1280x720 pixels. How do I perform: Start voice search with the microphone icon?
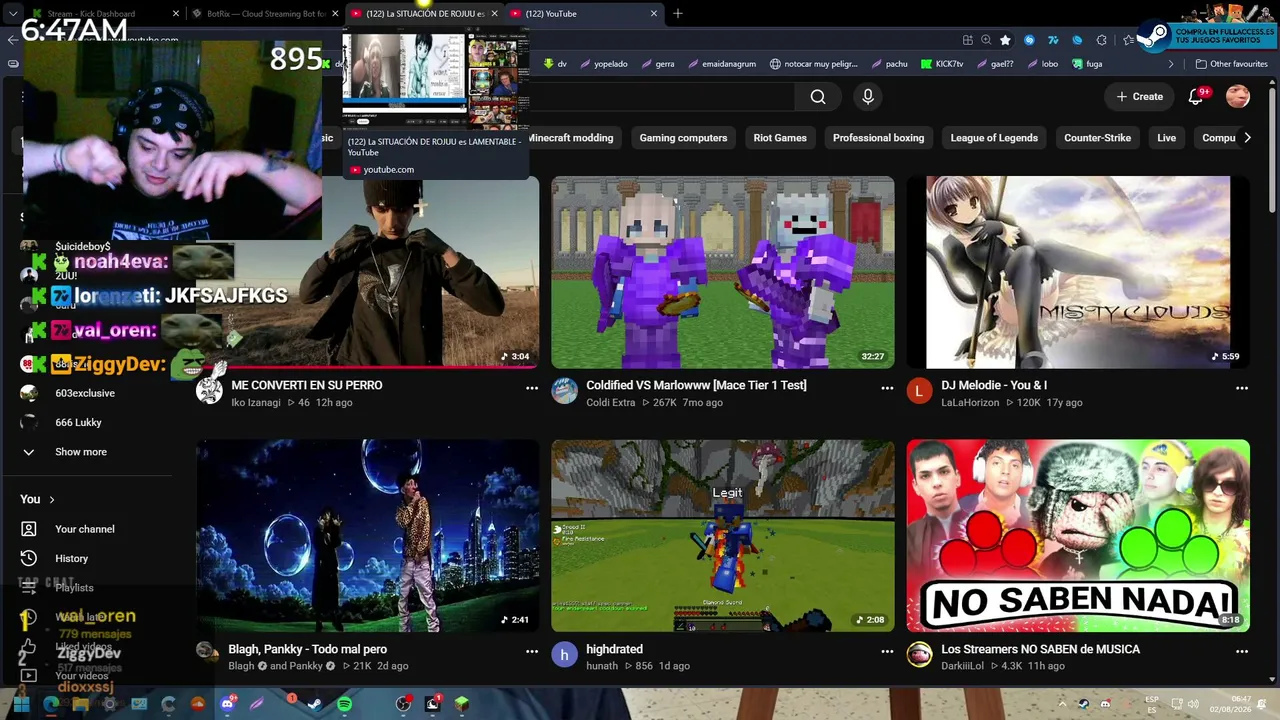click(868, 97)
